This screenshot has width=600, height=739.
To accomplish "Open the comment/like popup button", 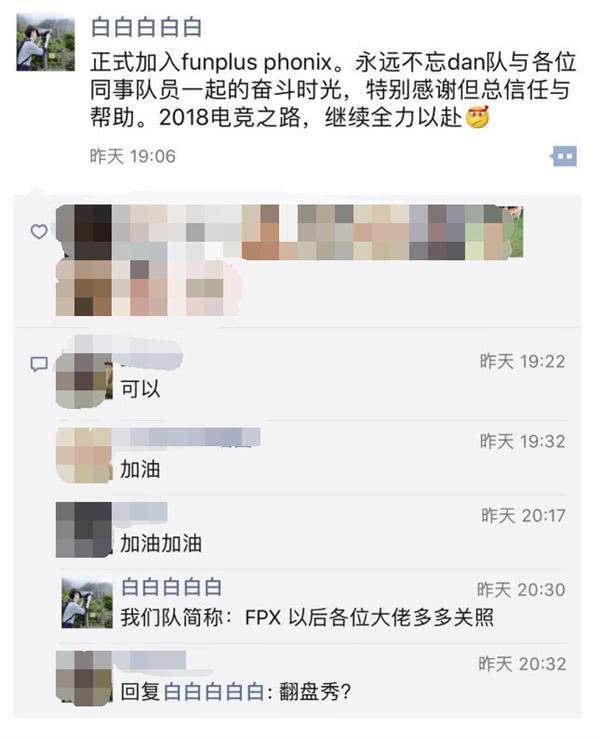I will tap(564, 156).
